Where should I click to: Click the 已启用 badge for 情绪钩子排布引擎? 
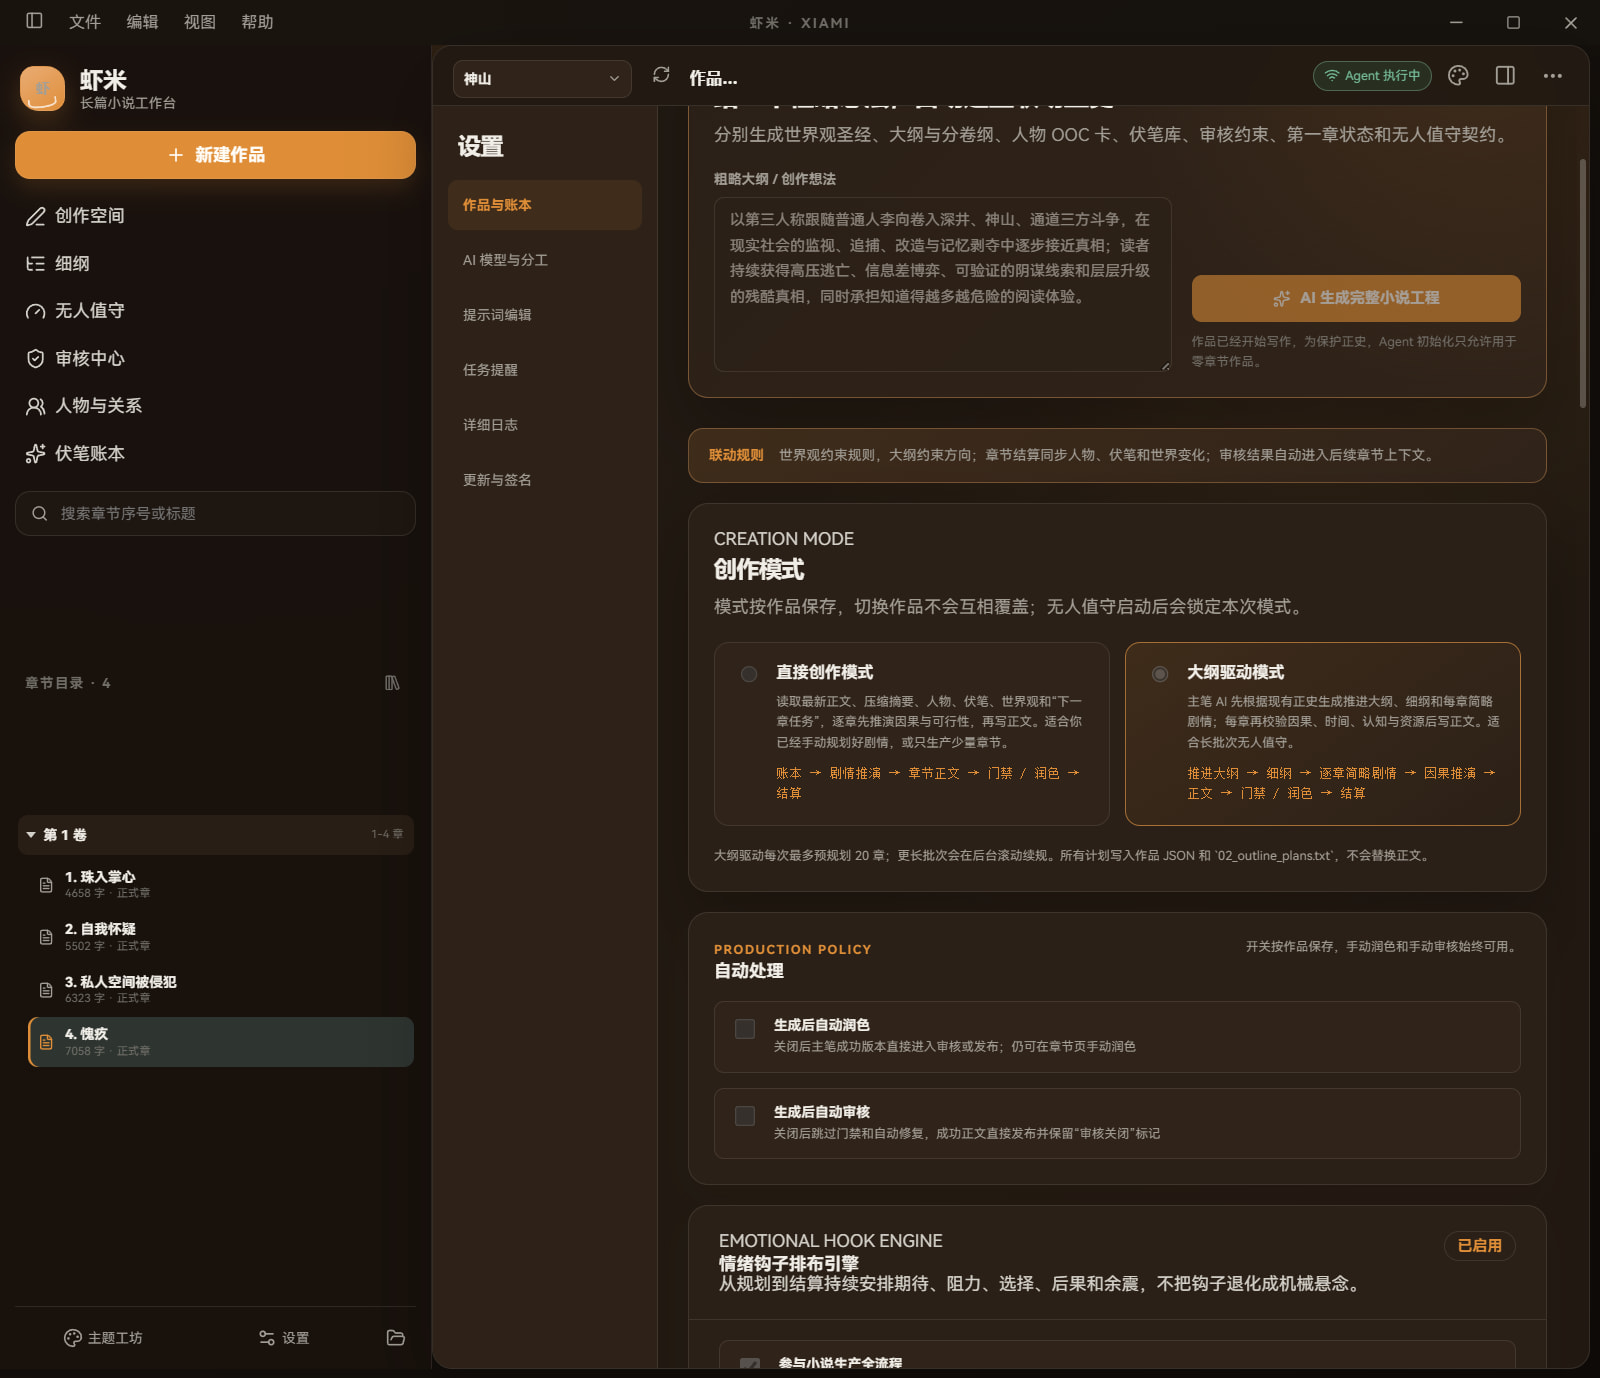click(1480, 1246)
